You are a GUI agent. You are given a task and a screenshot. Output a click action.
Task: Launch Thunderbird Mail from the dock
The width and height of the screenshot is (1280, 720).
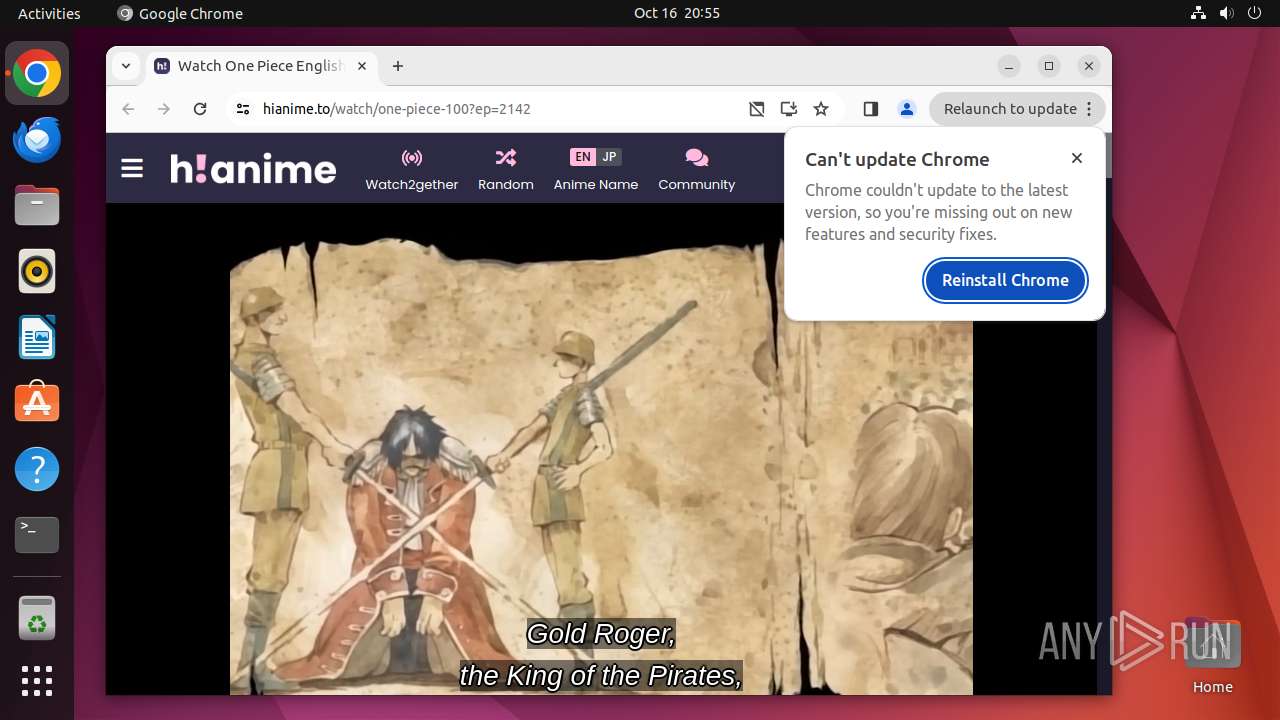(37, 139)
